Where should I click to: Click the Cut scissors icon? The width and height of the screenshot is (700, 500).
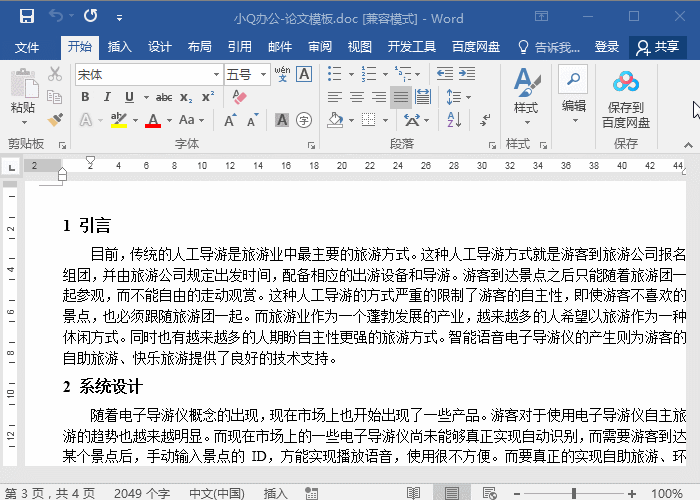coord(55,76)
